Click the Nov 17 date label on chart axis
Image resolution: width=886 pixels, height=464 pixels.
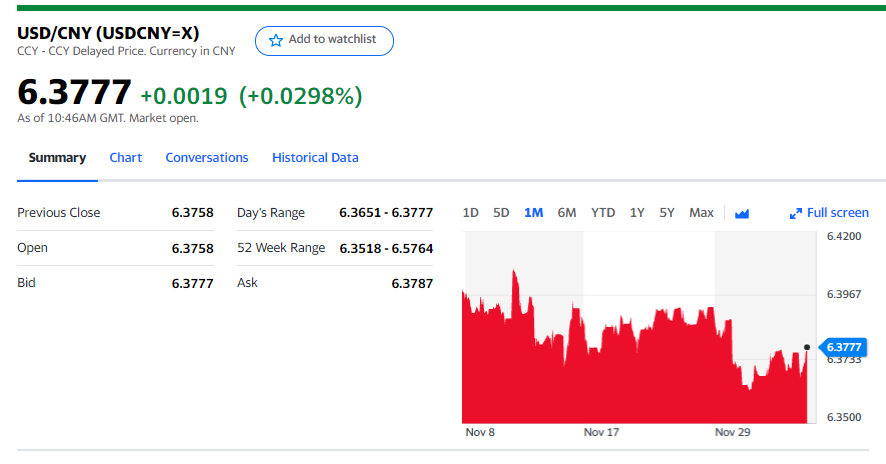pyautogui.click(x=600, y=433)
